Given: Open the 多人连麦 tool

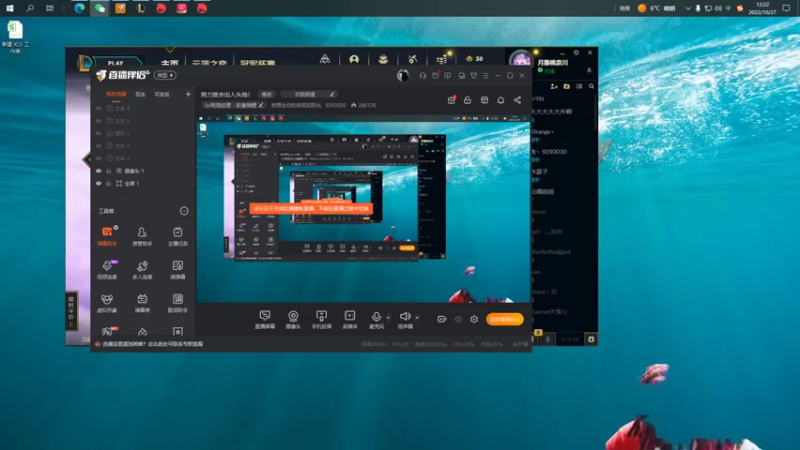Looking at the screenshot, I should click(142, 269).
